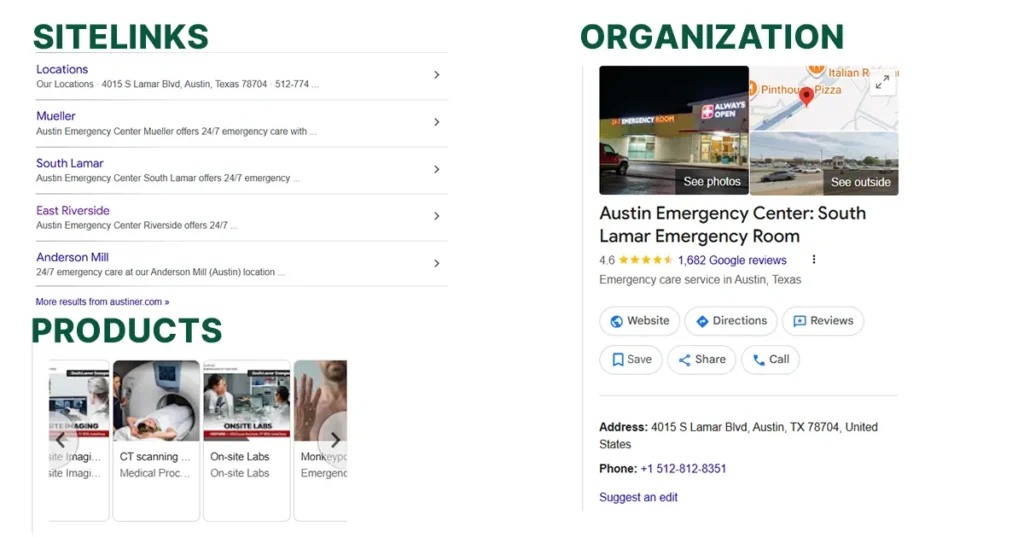Screen dimensions: 1024x538
Task: Click the Directions button
Action: coord(731,321)
